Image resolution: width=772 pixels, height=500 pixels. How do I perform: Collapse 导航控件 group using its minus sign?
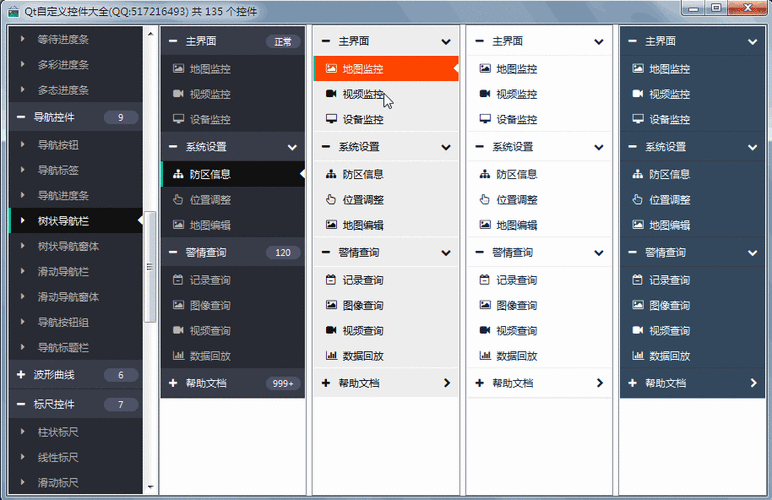point(21,117)
